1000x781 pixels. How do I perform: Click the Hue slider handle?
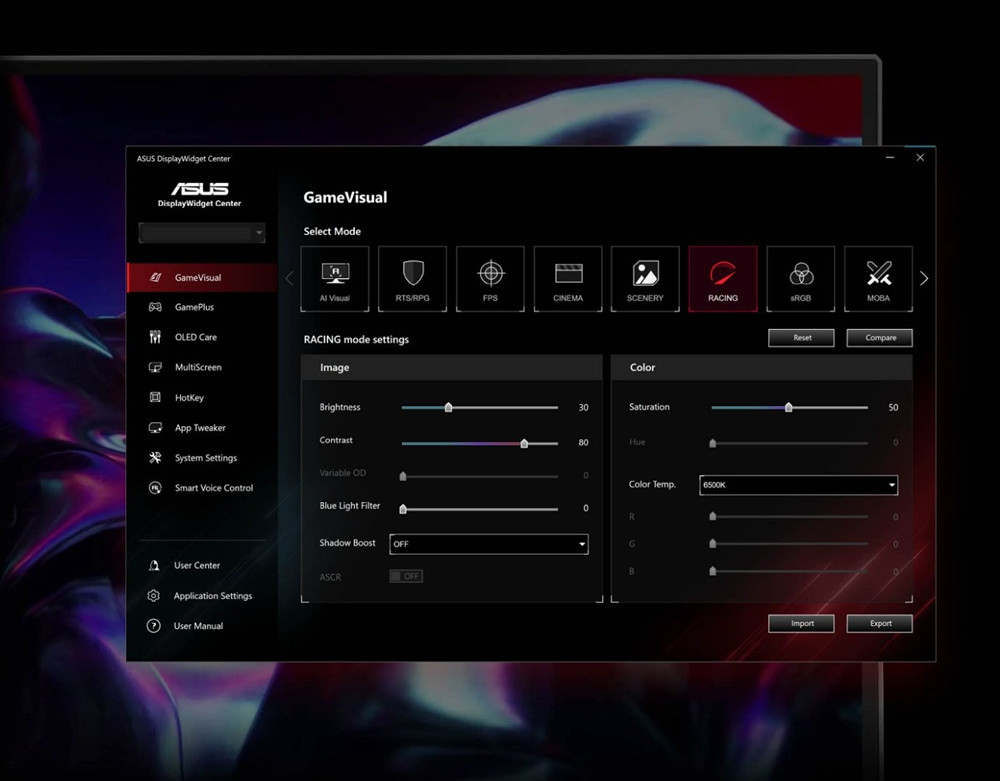(713, 443)
